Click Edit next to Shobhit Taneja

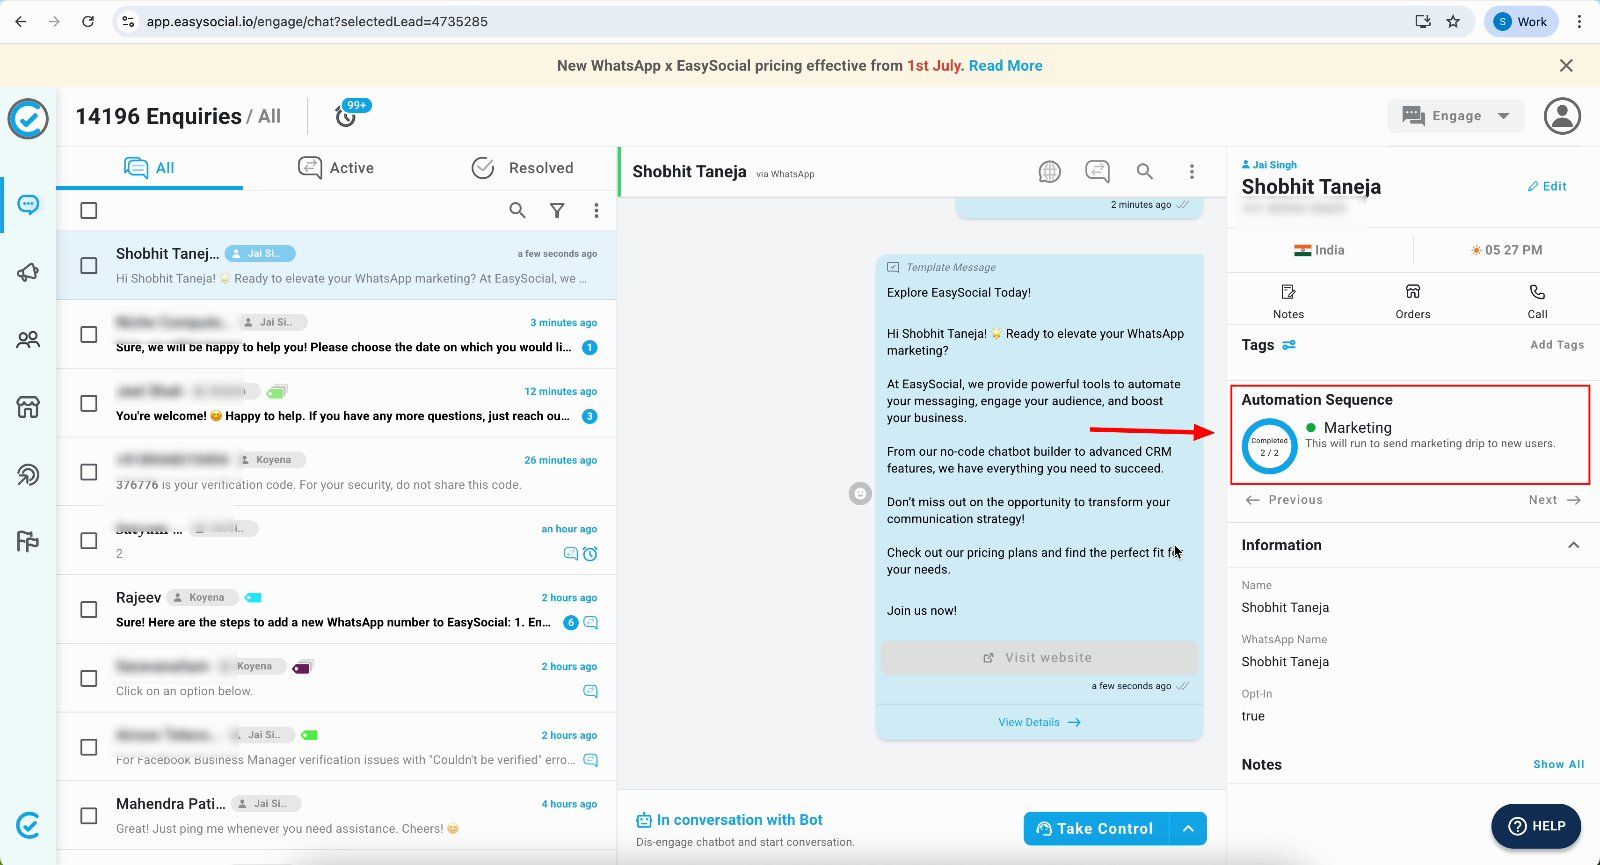[1547, 186]
